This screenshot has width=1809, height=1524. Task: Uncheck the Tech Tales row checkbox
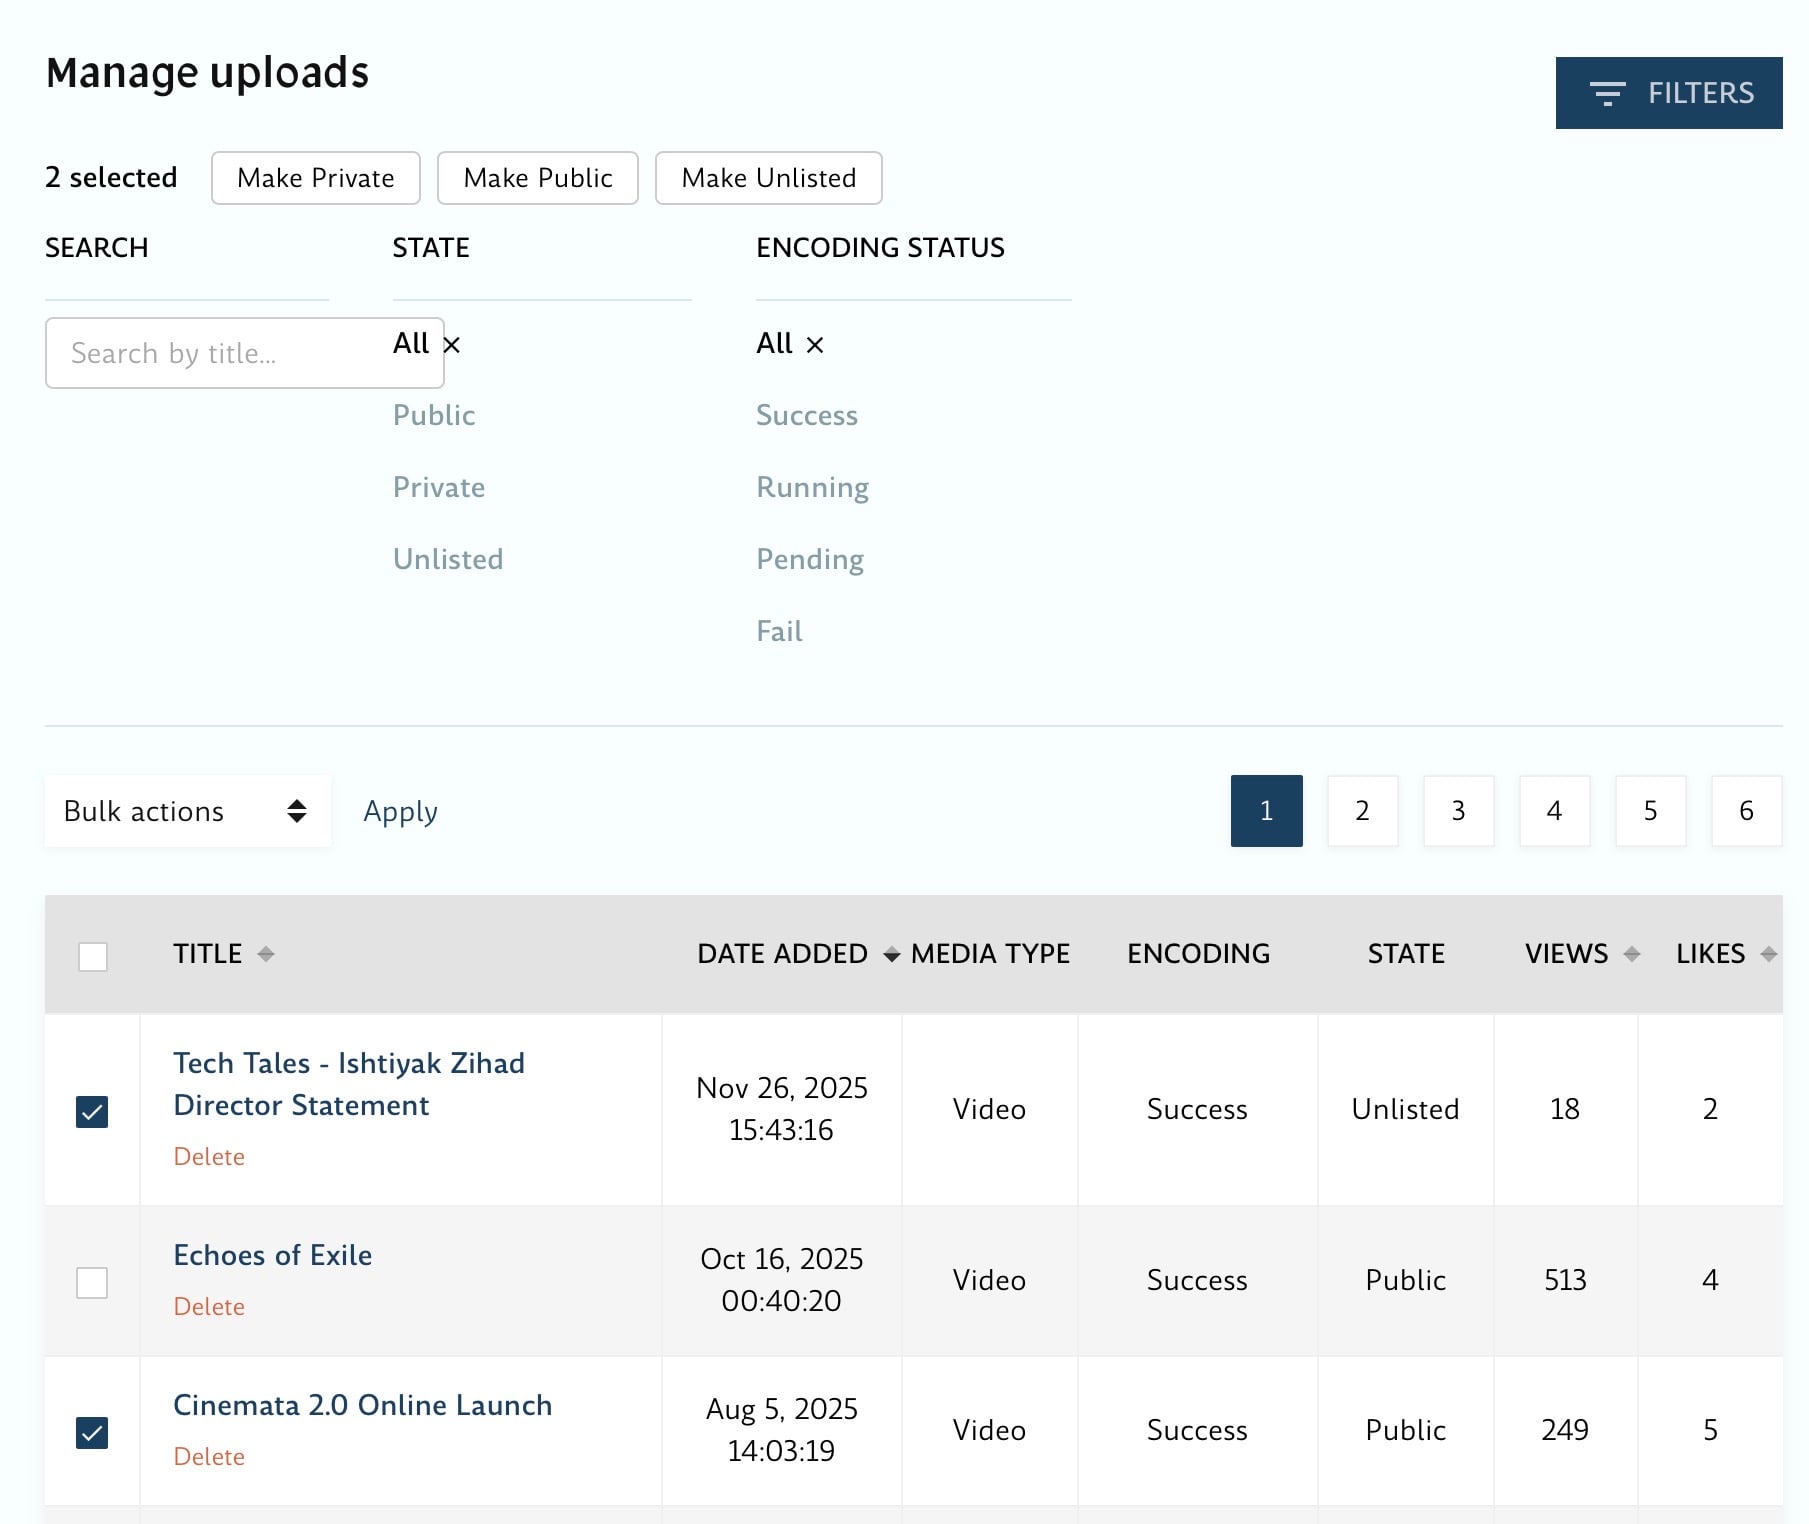[x=92, y=1111]
